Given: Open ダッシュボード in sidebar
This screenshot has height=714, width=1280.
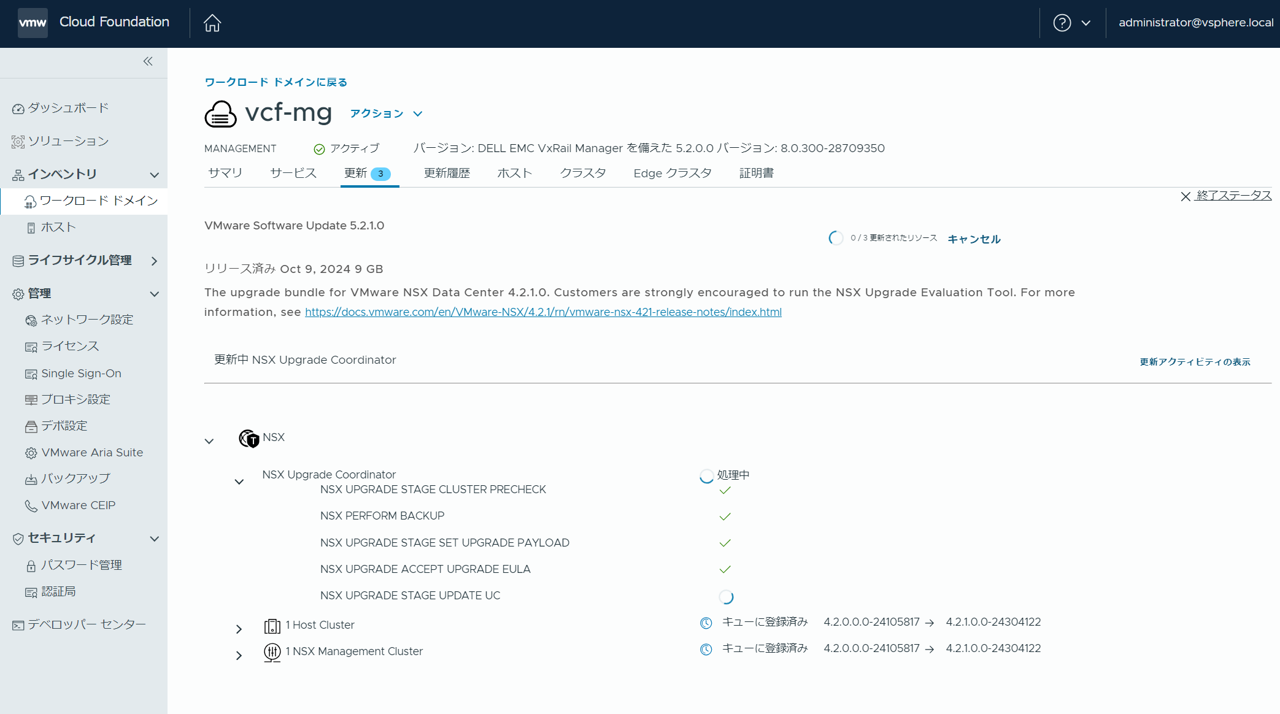Looking at the screenshot, I should (68, 108).
